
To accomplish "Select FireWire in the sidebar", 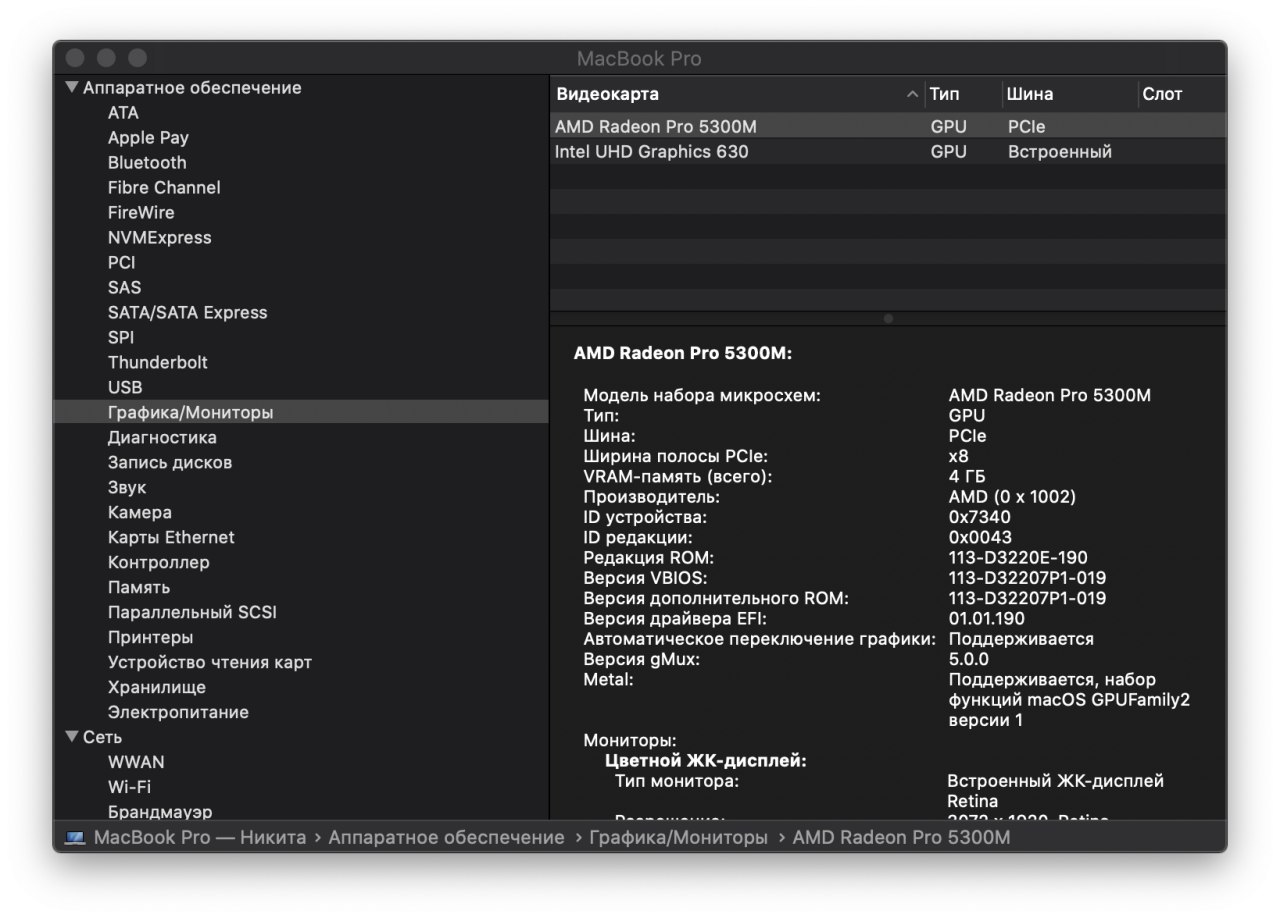I will tap(141, 212).
